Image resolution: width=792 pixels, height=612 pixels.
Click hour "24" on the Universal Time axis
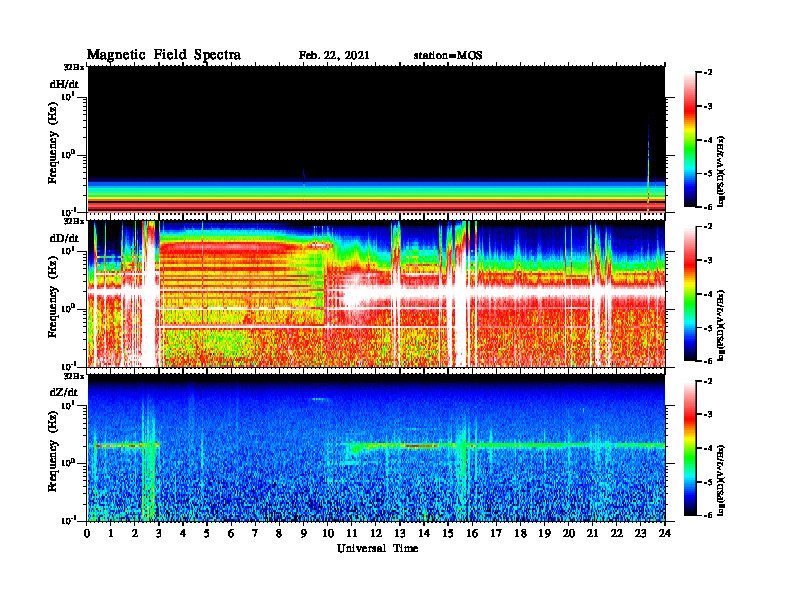(665, 534)
